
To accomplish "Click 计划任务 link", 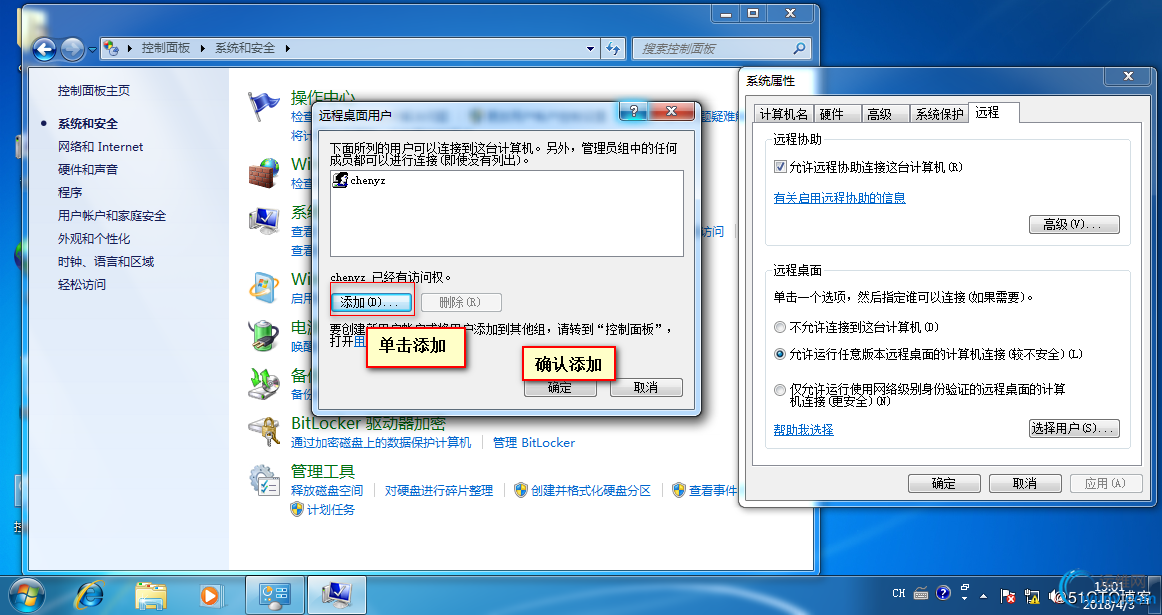I will 331,510.
